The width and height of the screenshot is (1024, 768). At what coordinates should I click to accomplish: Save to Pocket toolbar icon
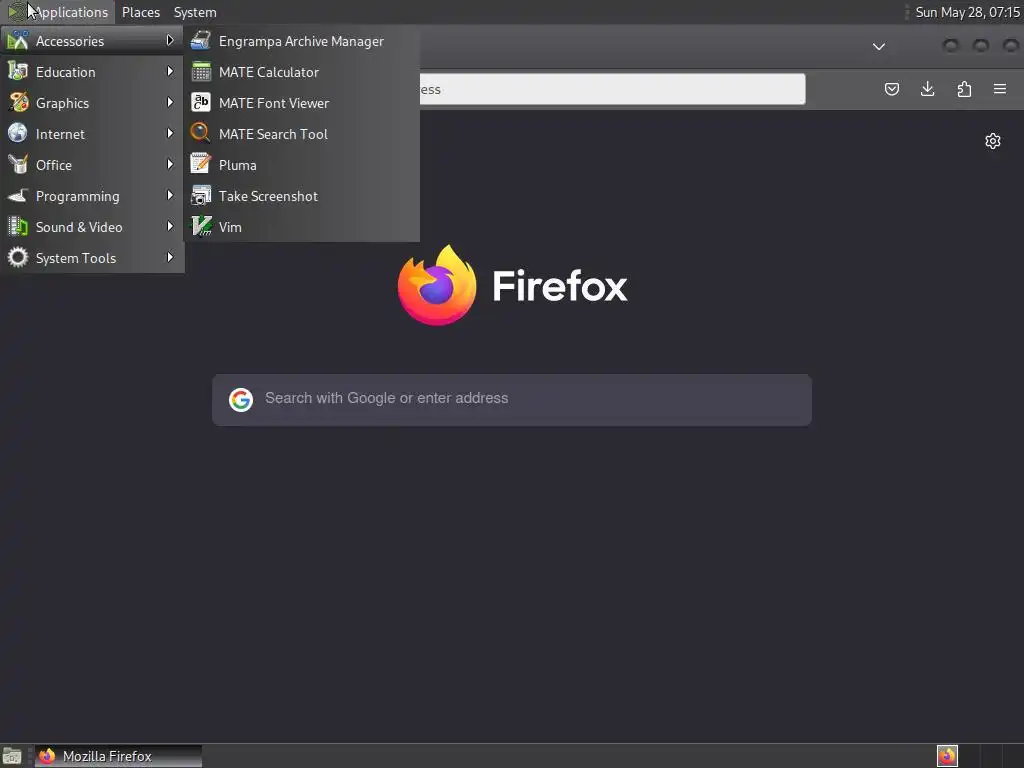tap(891, 89)
